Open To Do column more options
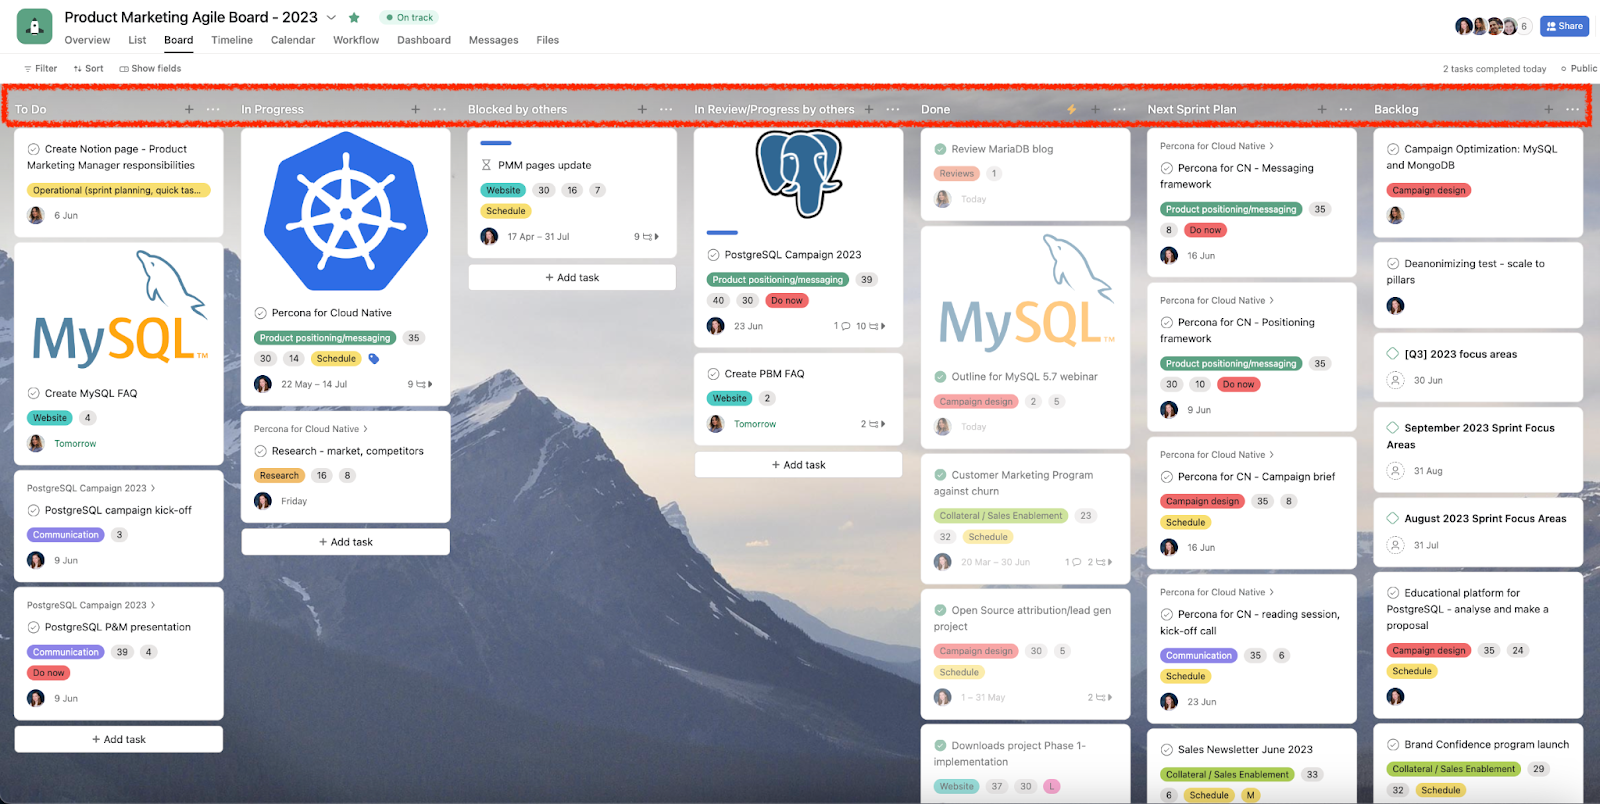The height and width of the screenshot is (804, 1600). [213, 109]
